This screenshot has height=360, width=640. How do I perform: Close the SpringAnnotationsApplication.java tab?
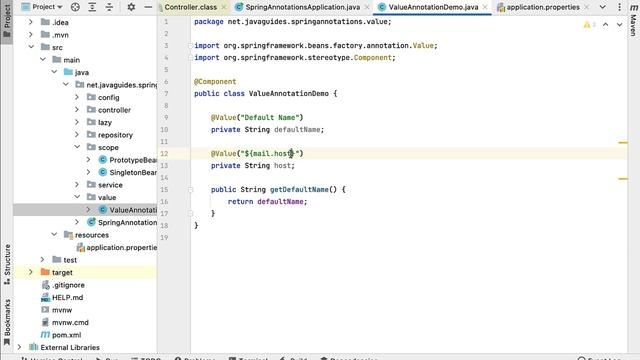point(367,7)
